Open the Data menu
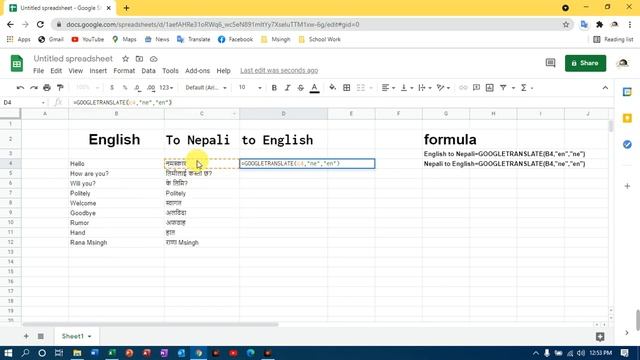The image size is (640, 360). 148,71
